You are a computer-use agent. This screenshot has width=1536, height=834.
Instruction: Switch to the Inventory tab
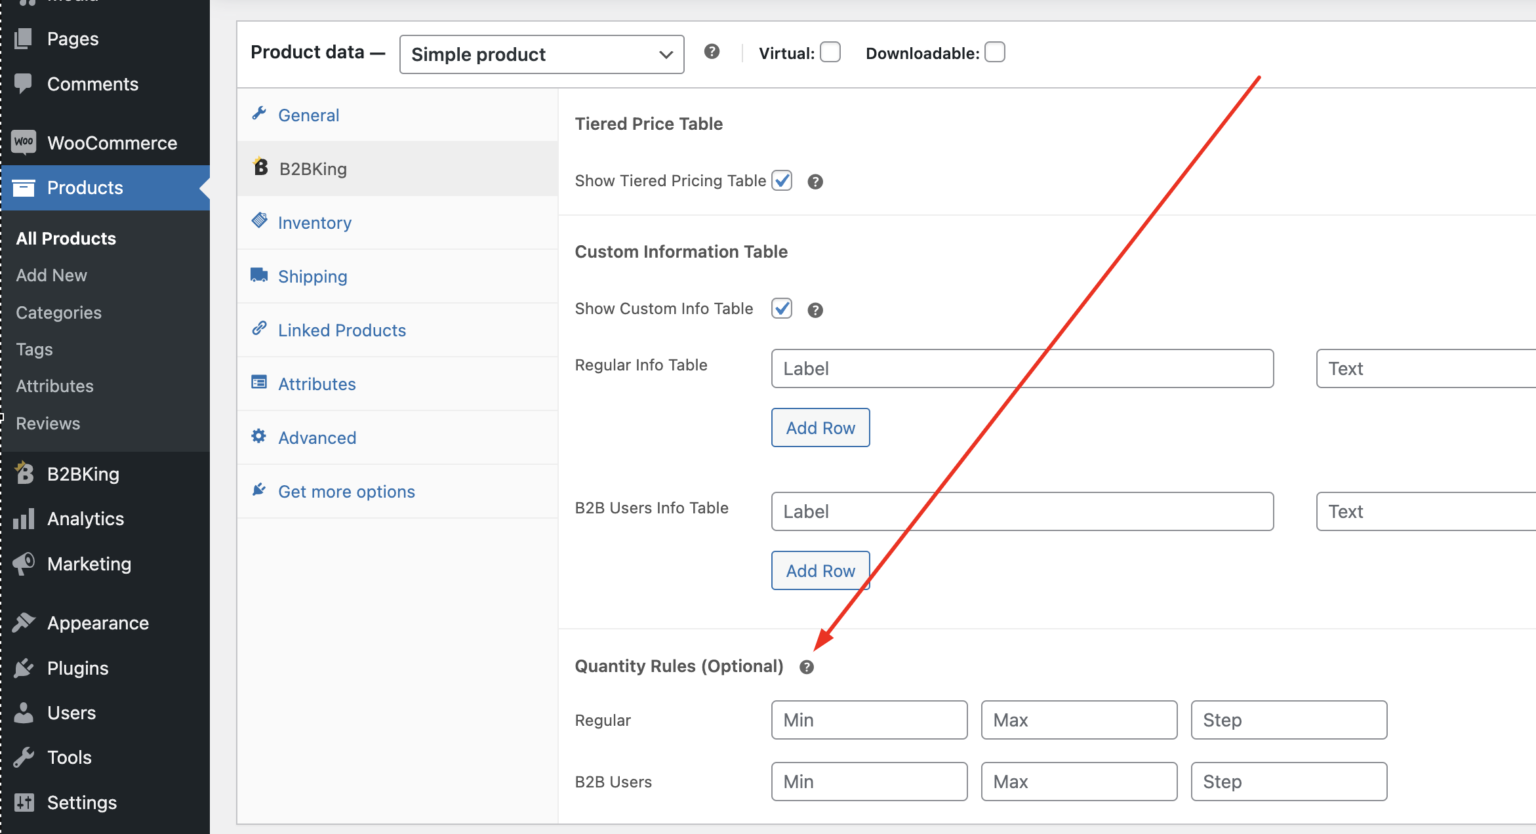[314, 222]
